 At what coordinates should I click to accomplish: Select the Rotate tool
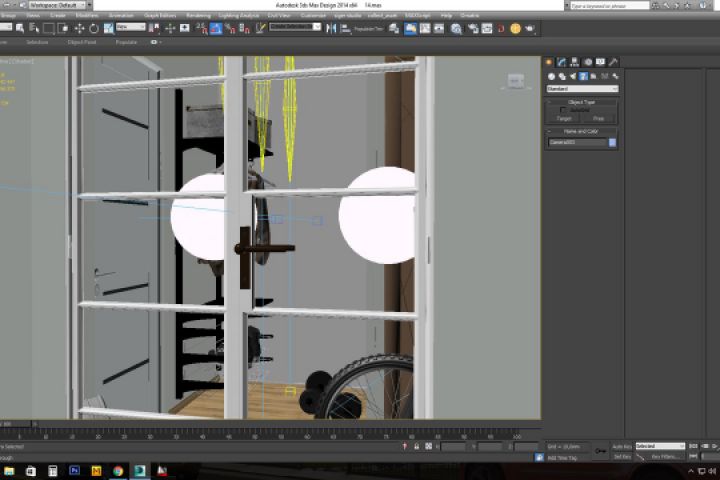coord(94,28)
